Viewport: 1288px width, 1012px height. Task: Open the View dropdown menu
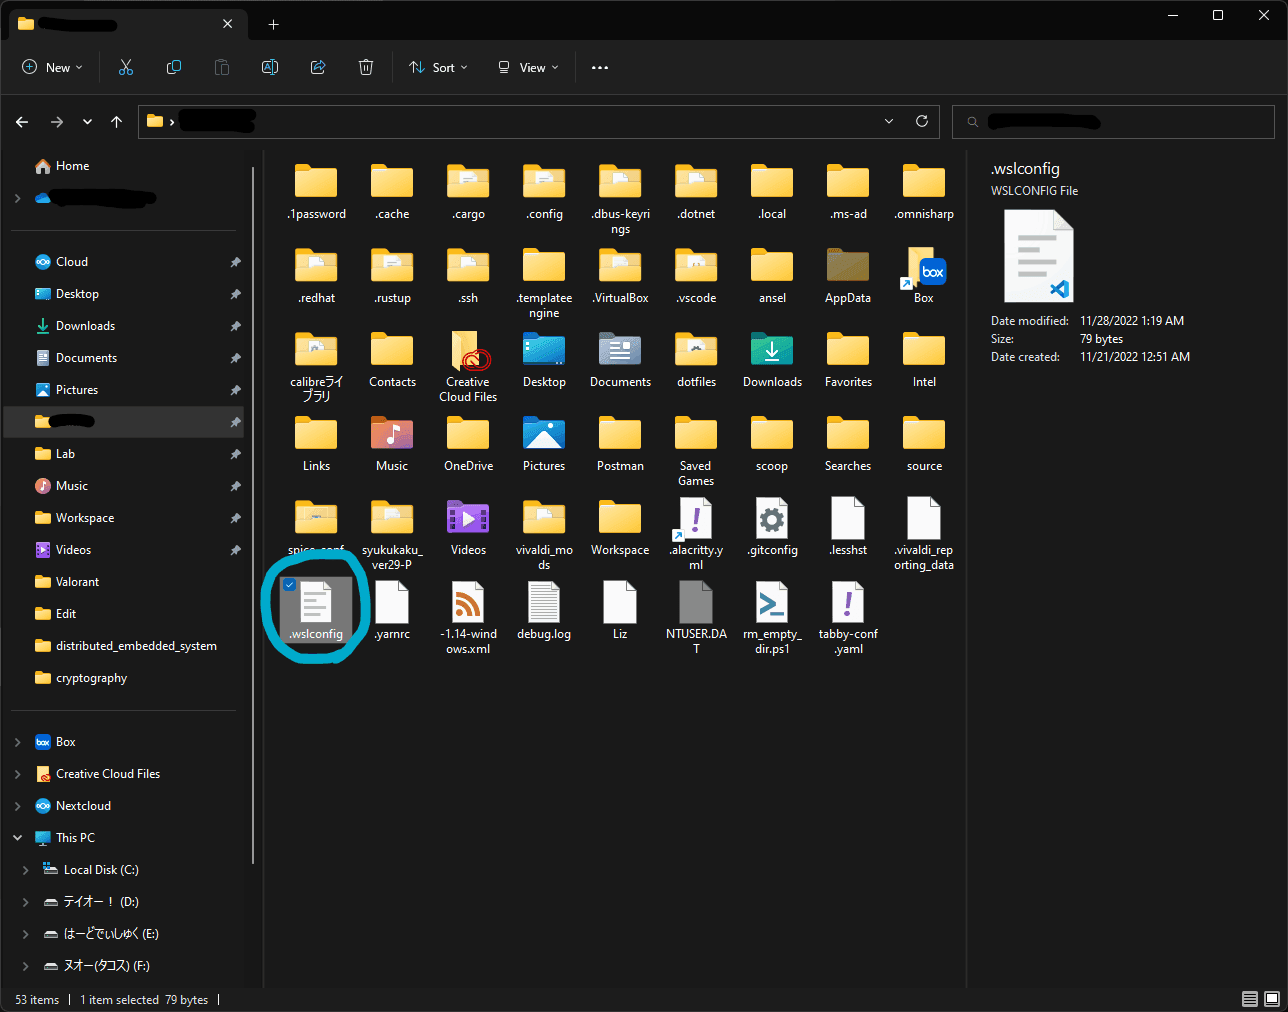tap(528, 68)
